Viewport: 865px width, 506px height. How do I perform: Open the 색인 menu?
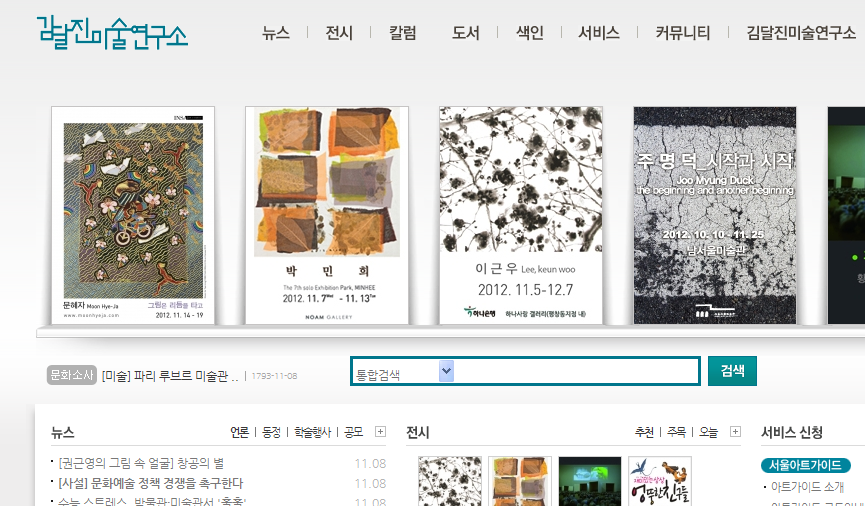coord(530,33)
